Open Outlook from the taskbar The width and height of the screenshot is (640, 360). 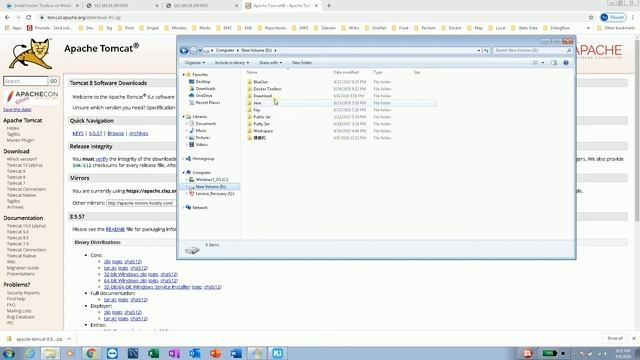click(x=195, y=353)
